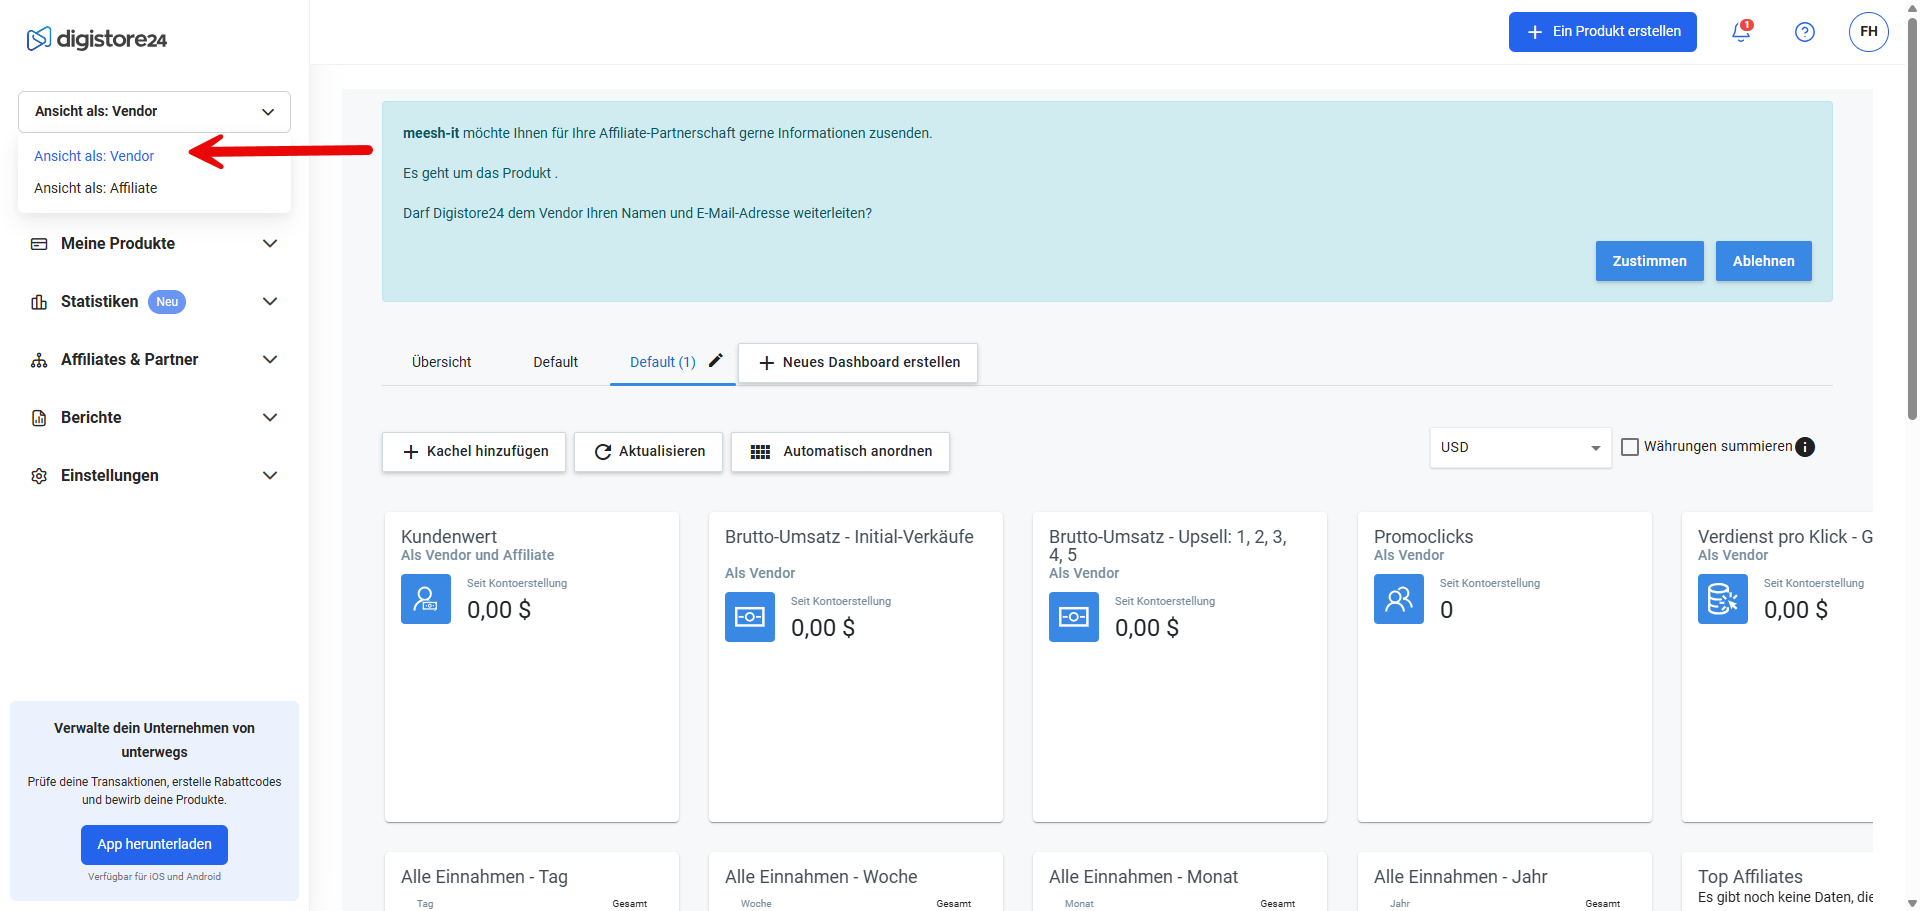Click the Statistiken chart icon
The height and width of the screenshot is (911, 1920).
pos(39,302)
